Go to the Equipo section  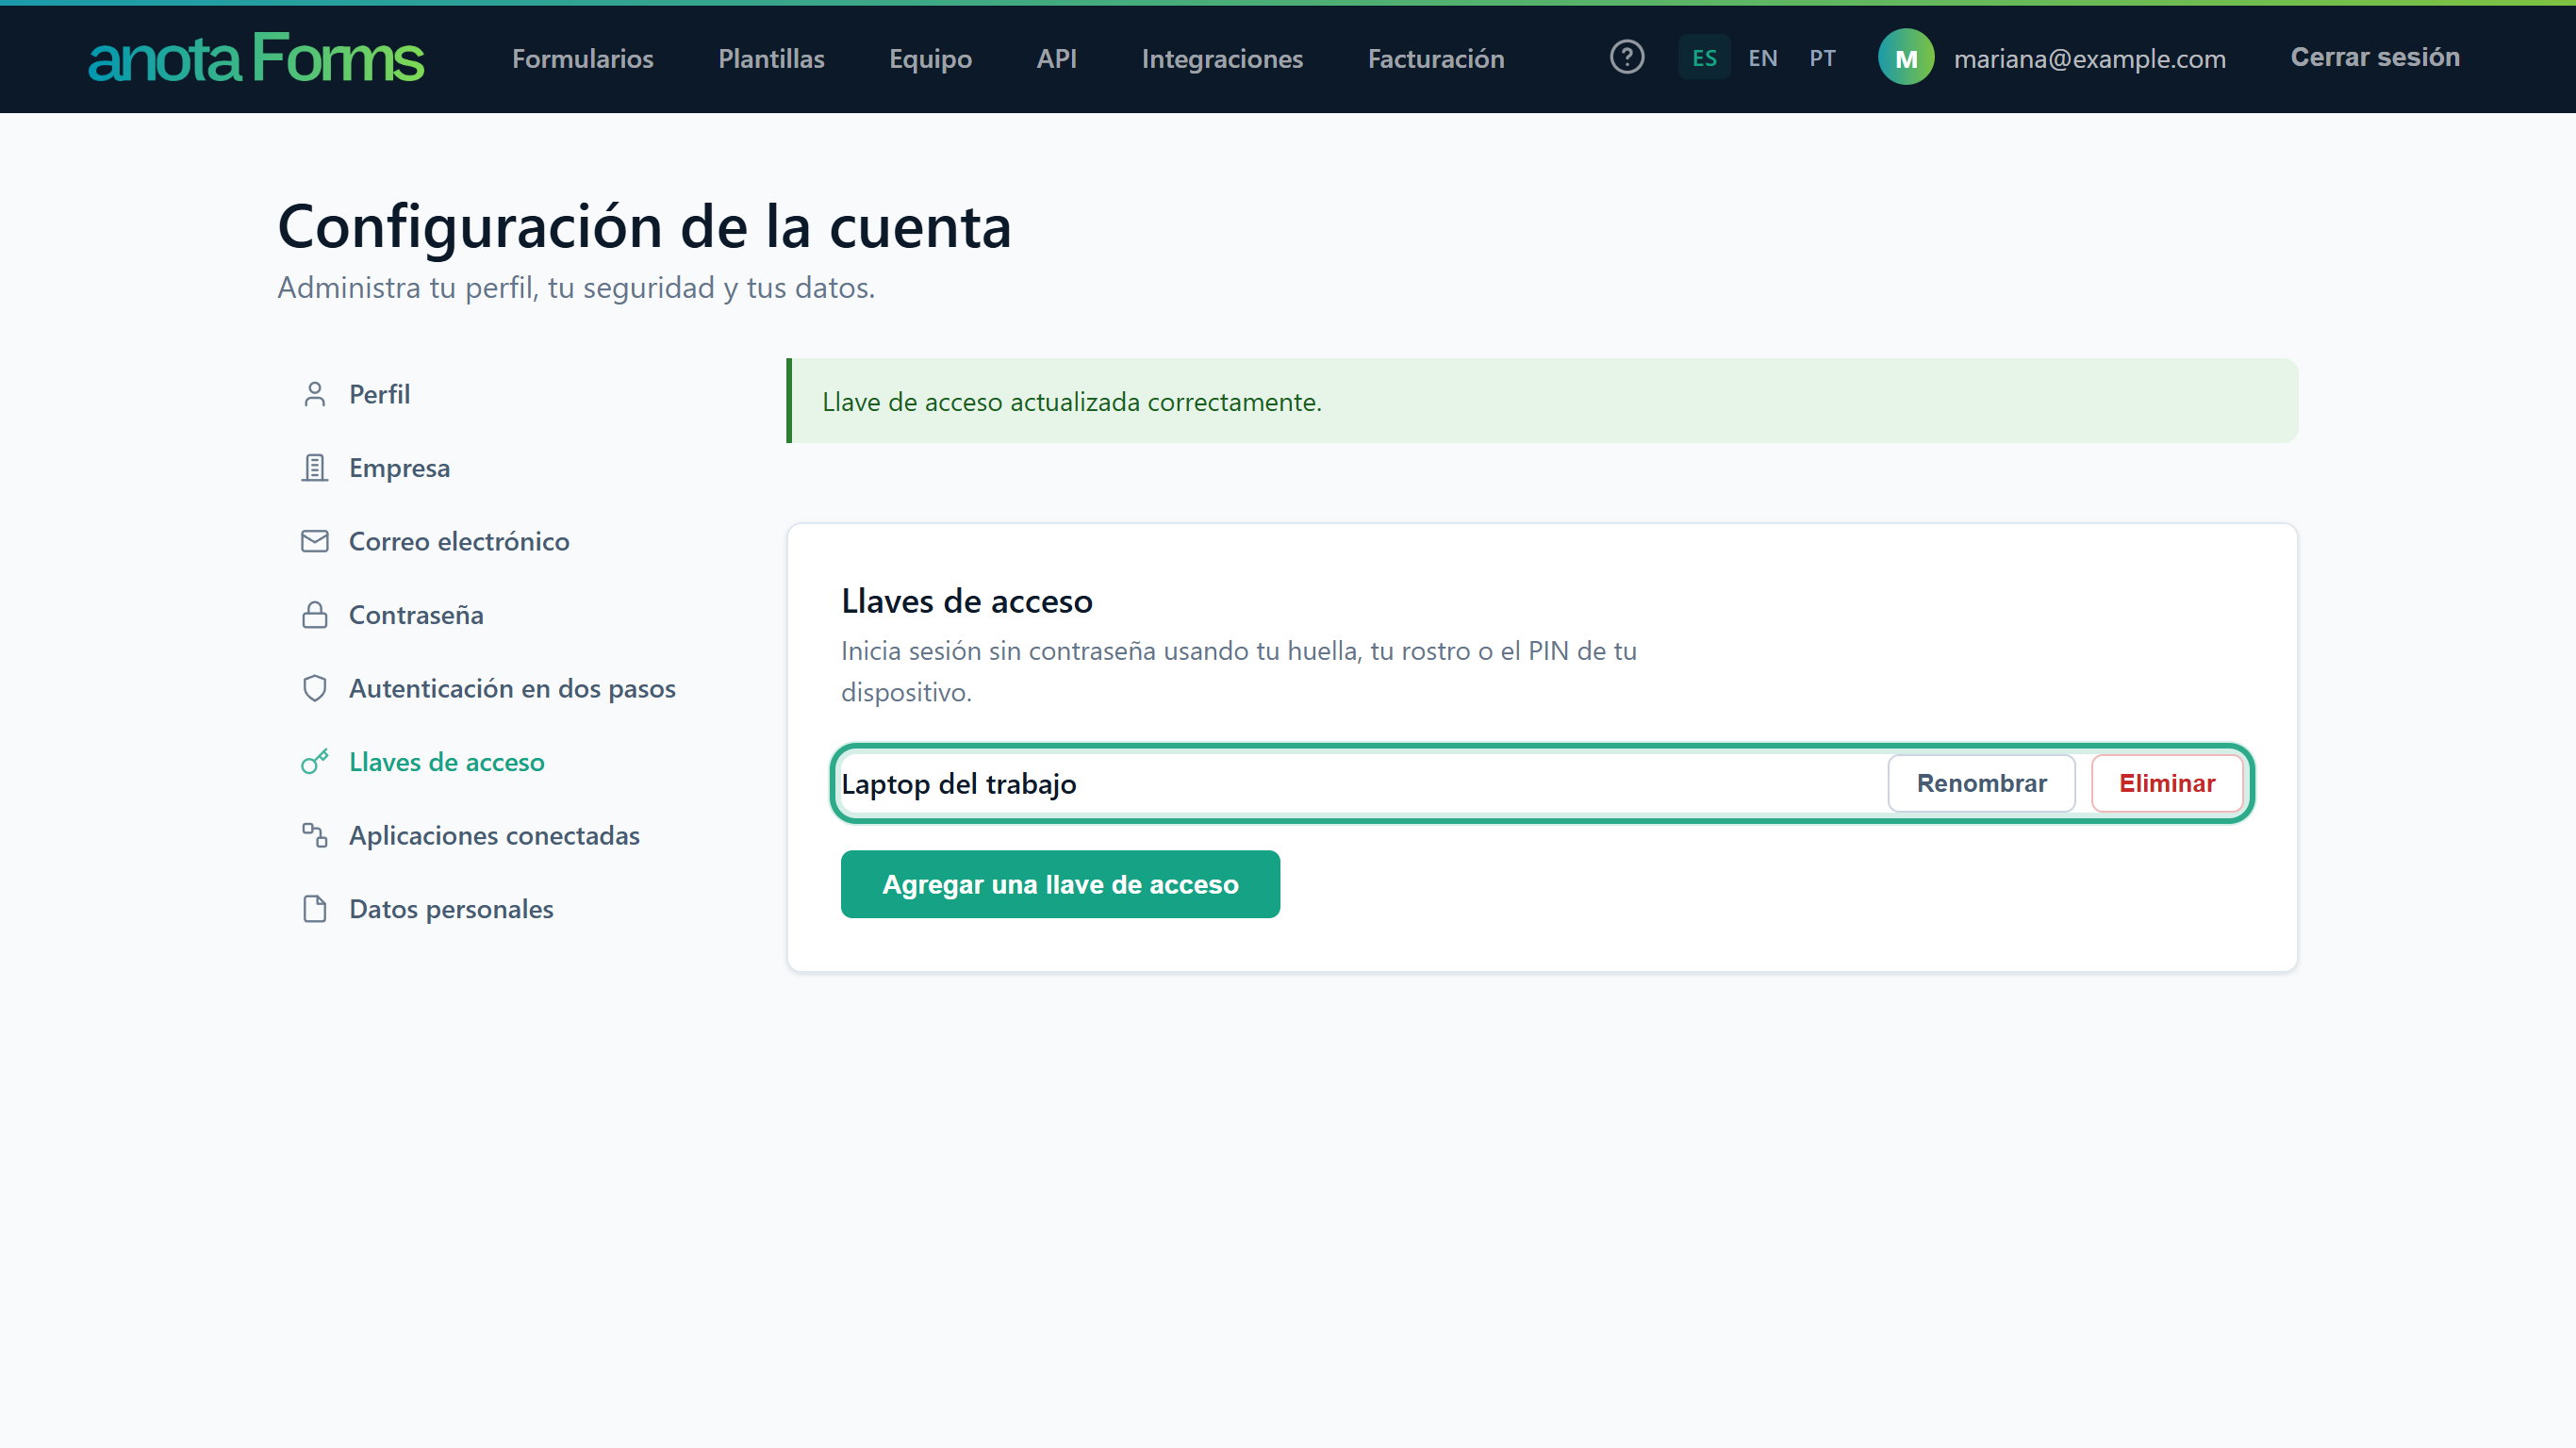[930, 58]
